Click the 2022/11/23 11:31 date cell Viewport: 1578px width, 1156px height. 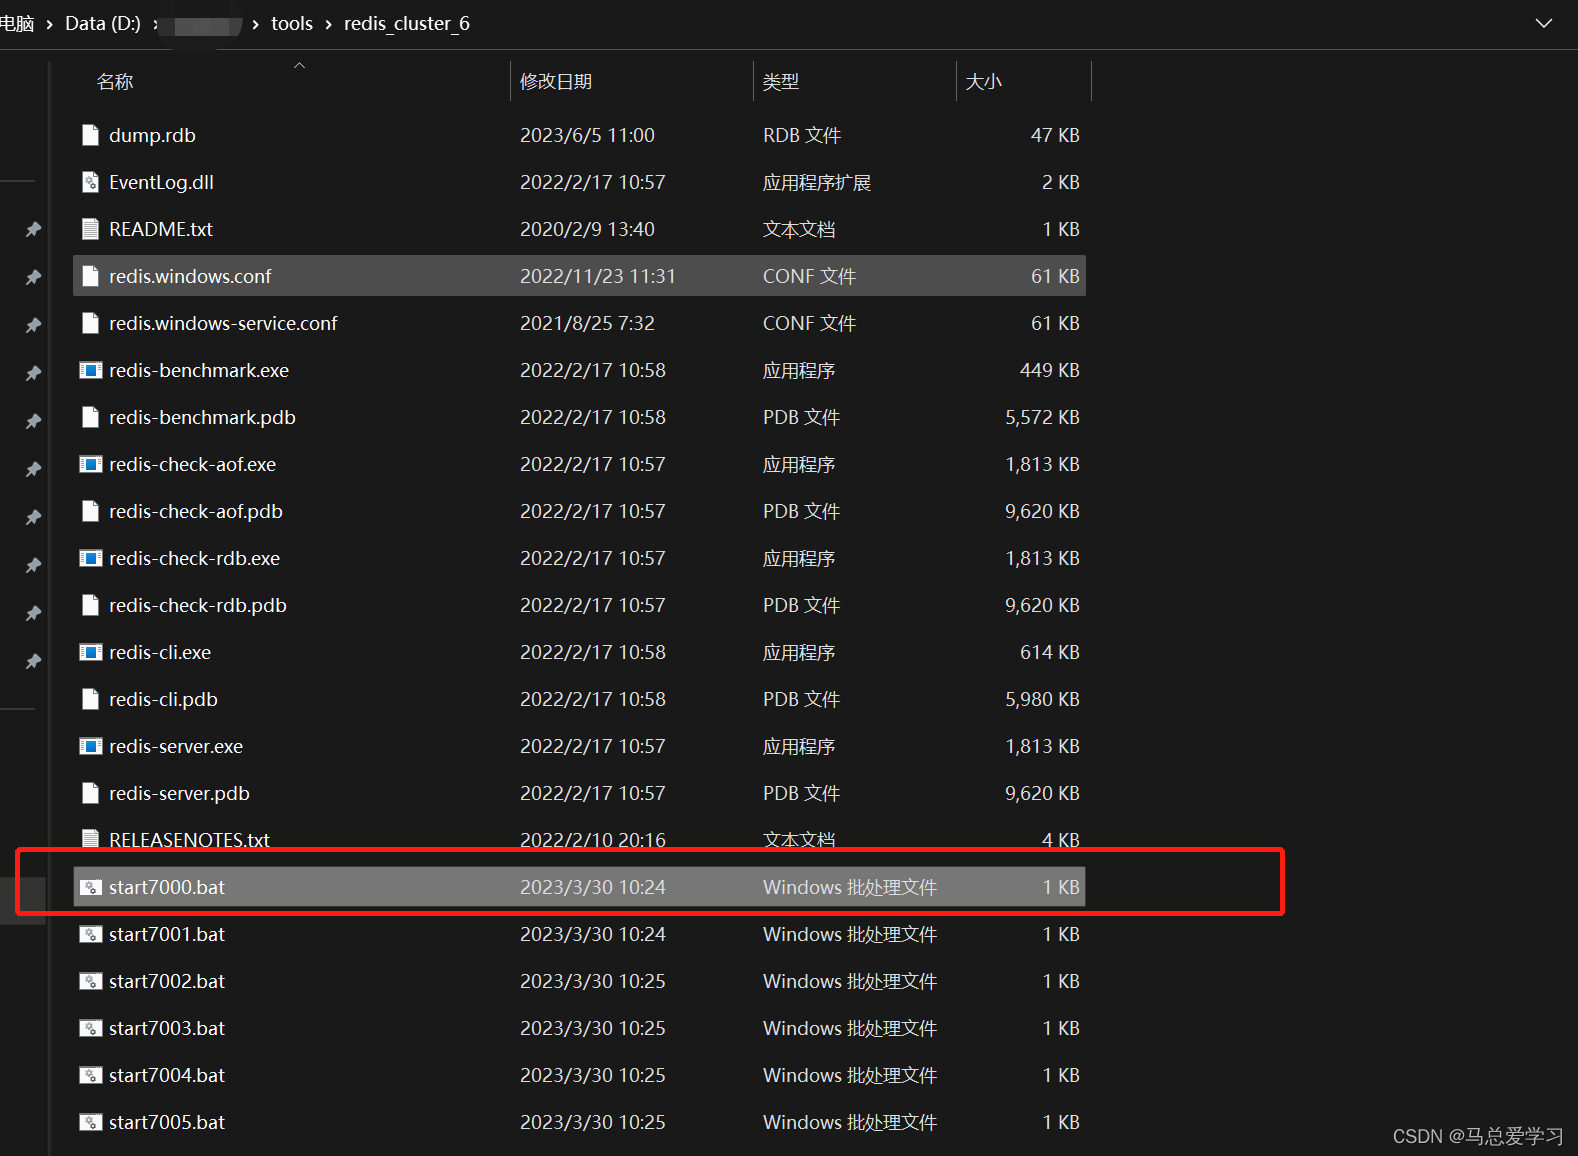[598, 276]
